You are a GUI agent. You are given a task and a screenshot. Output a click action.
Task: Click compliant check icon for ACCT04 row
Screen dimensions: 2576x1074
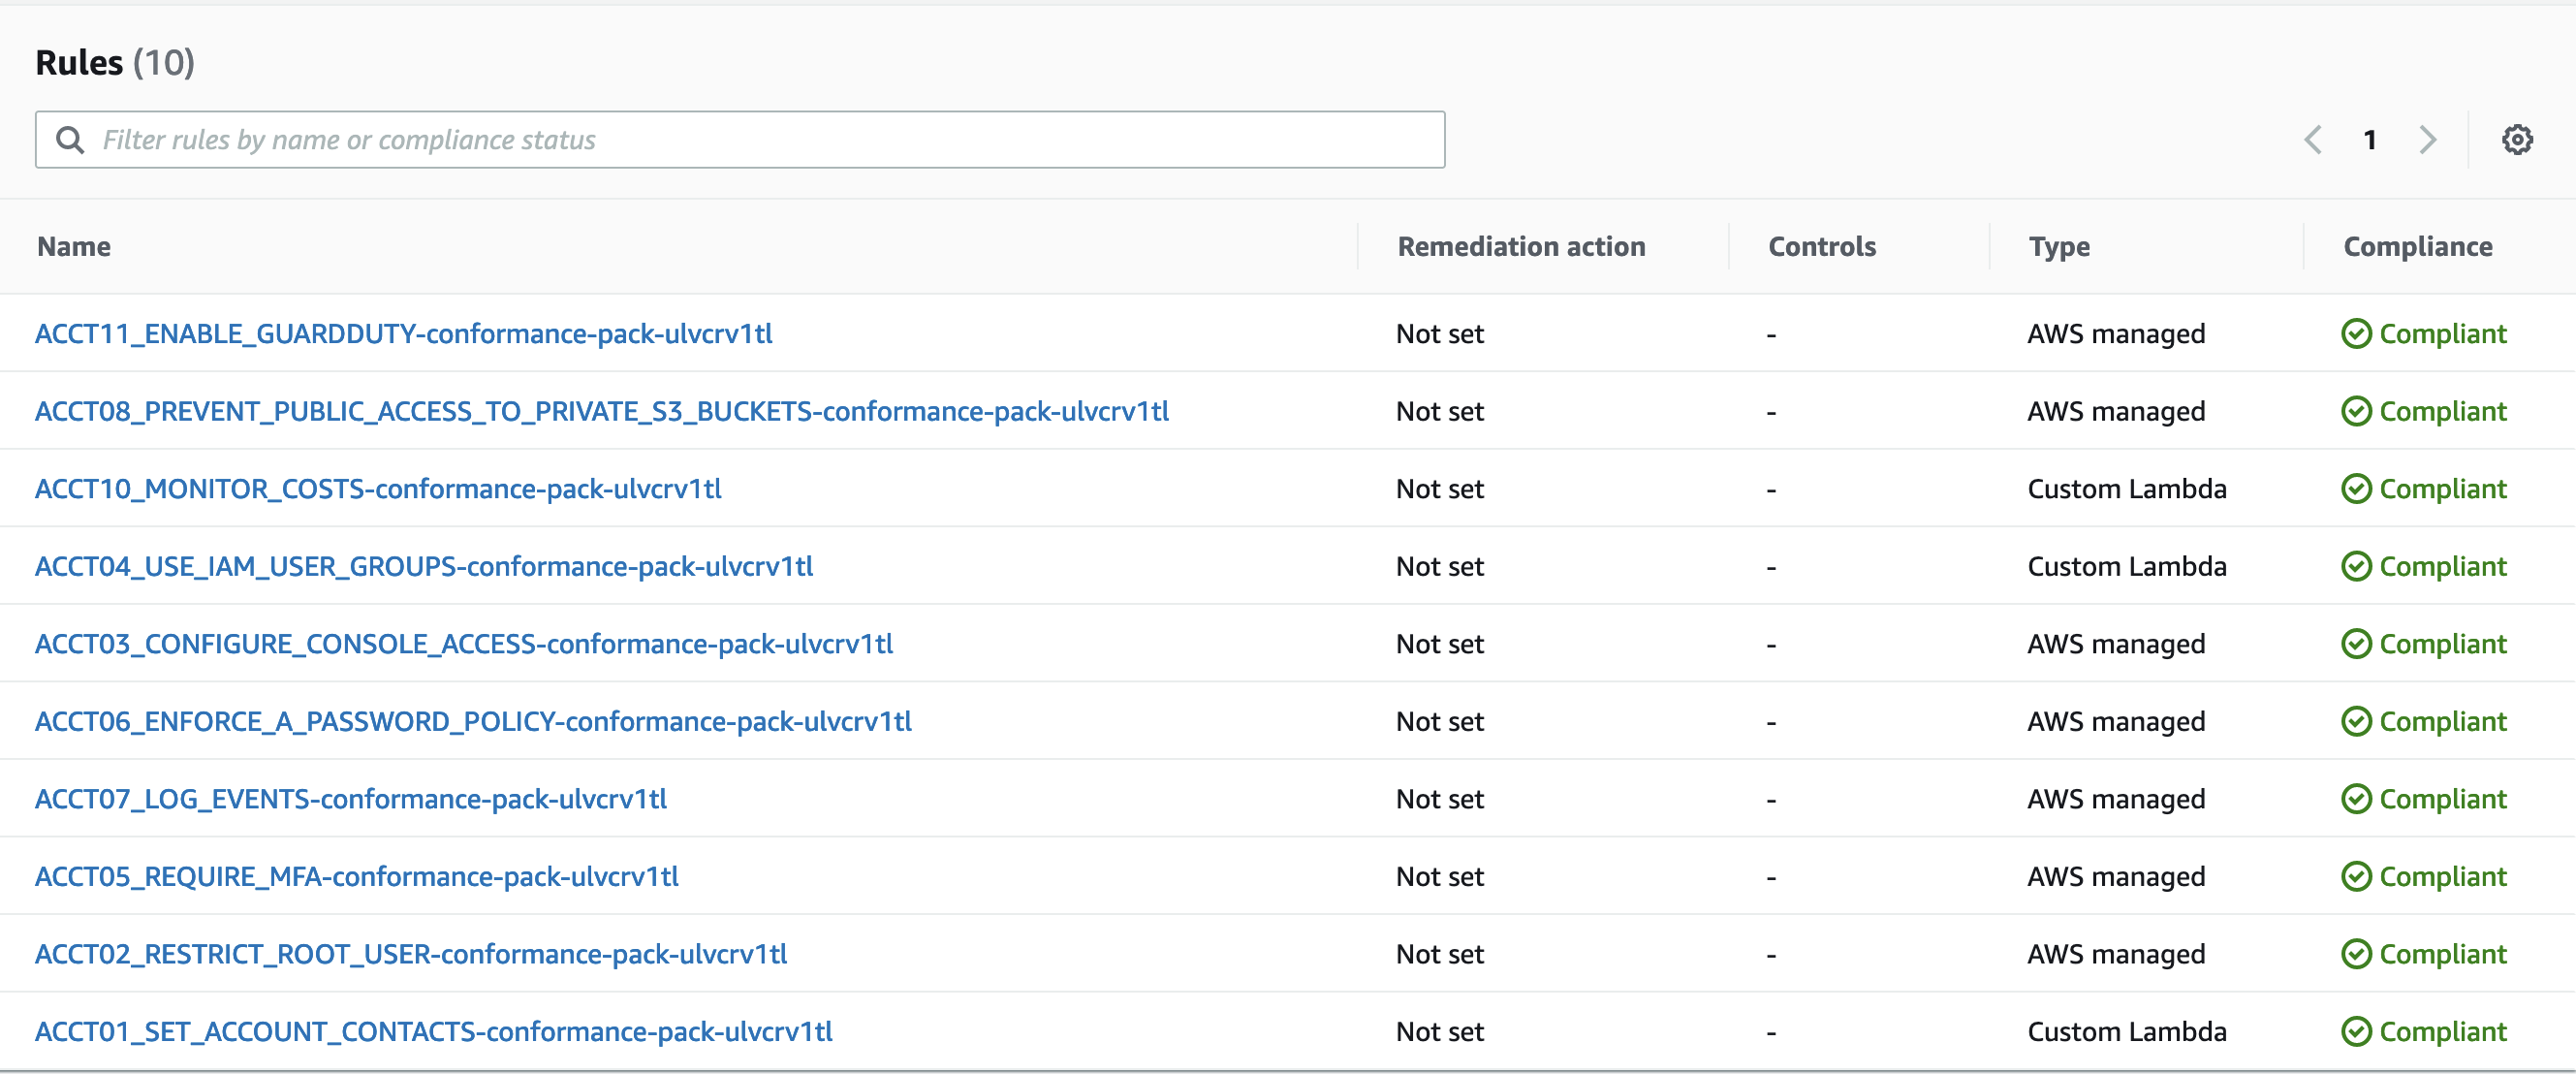(2356, 567)
